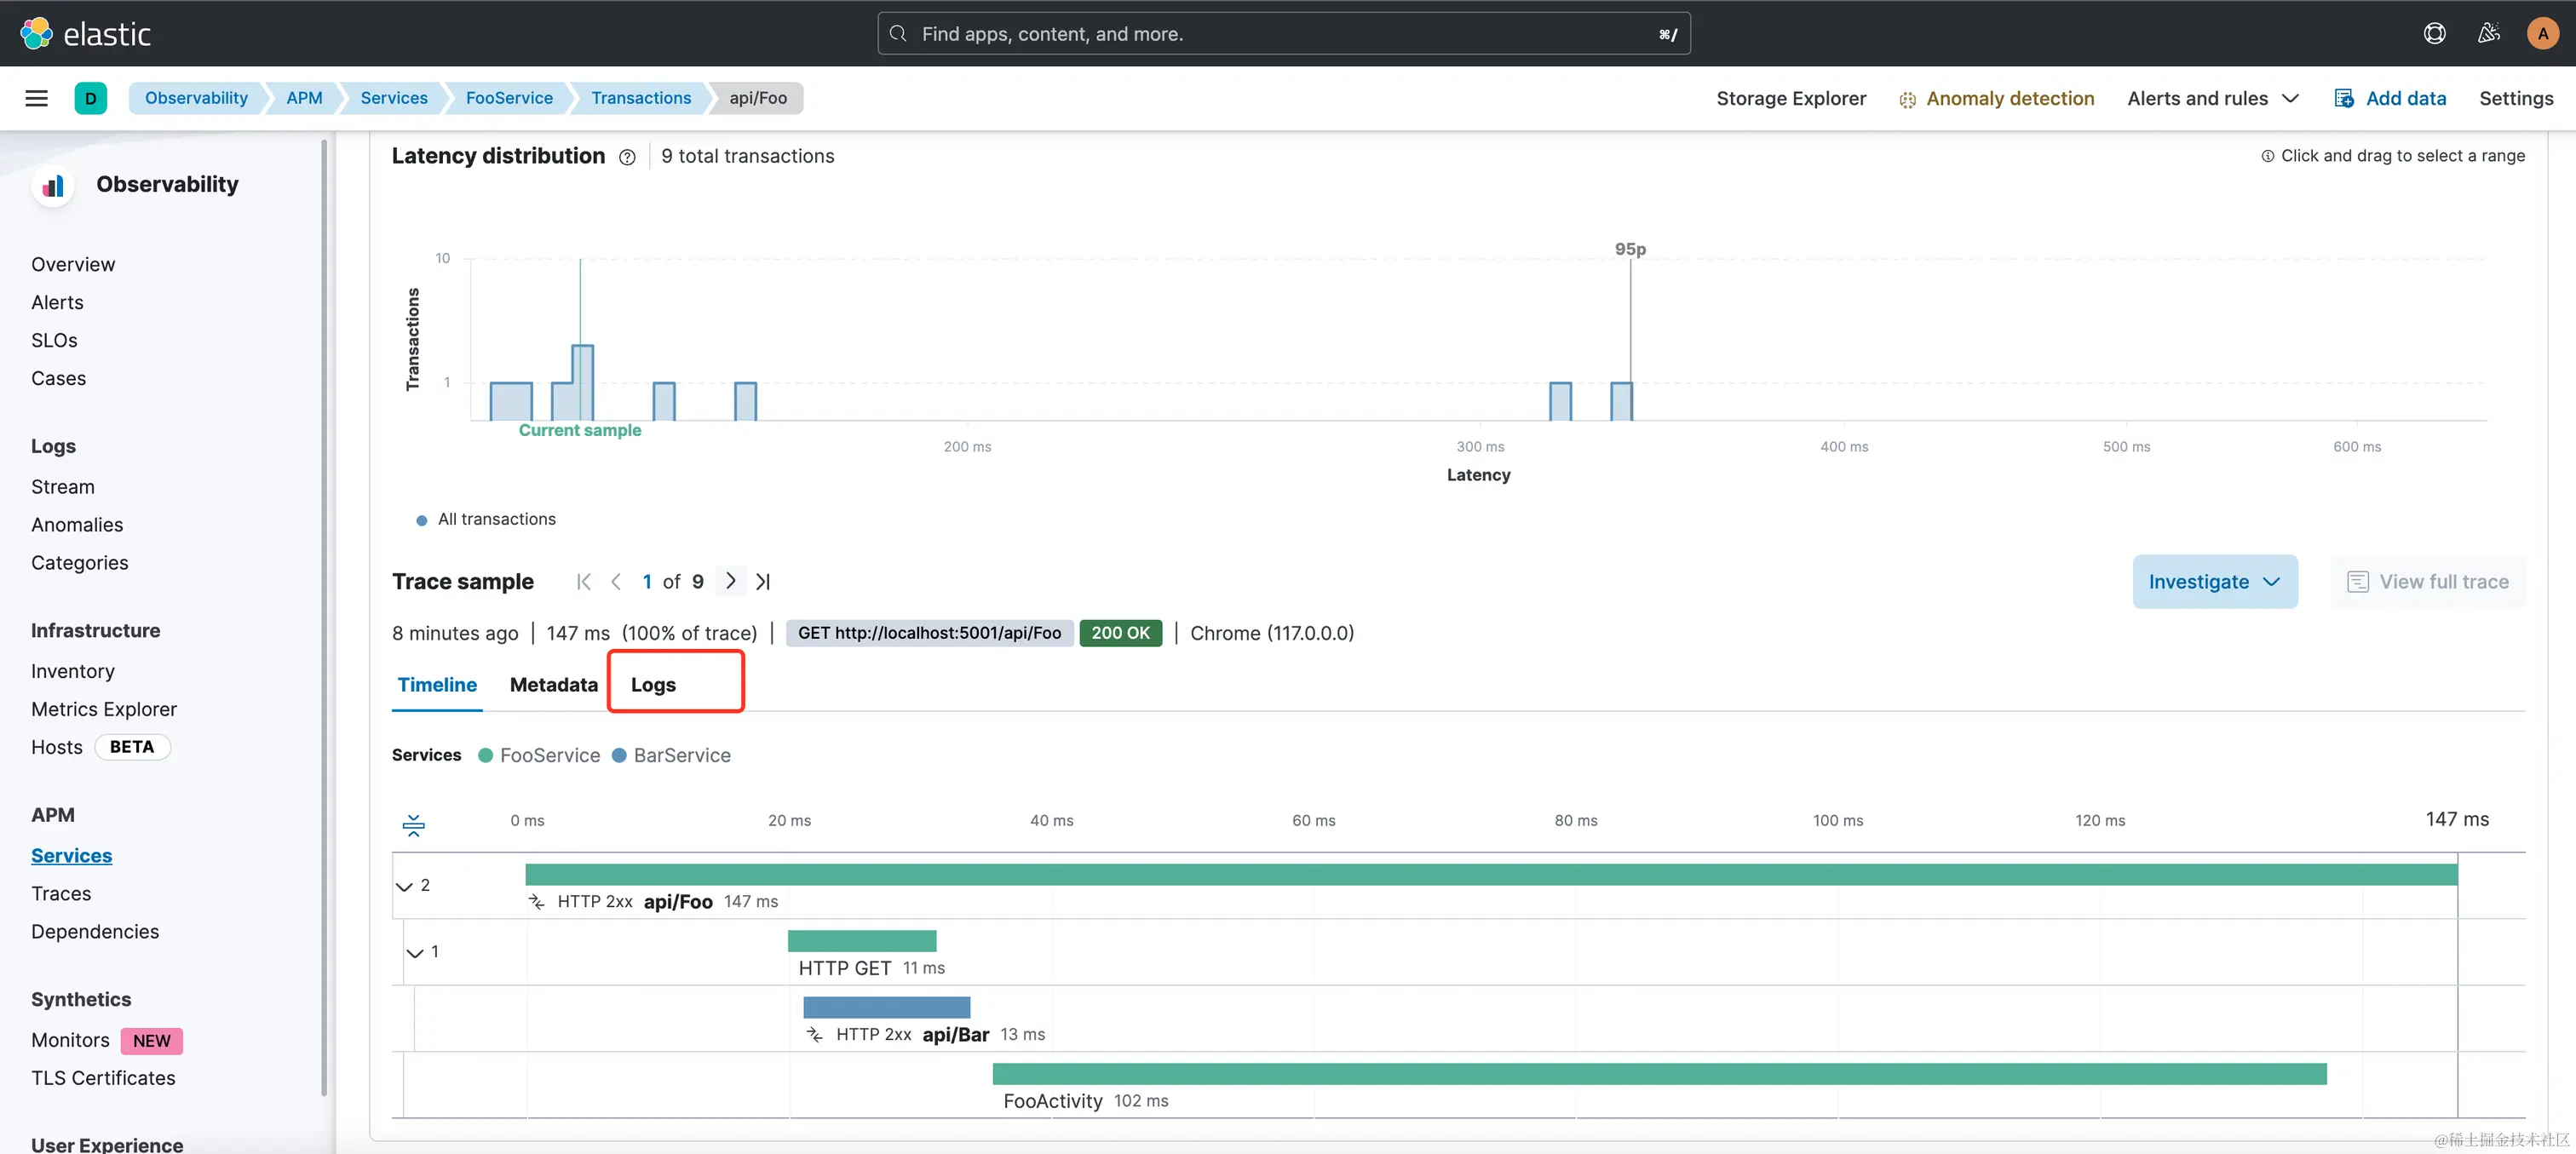Click the Latency distribution help icon
Screen dimensions: 2576x1154
click(627, 157)
